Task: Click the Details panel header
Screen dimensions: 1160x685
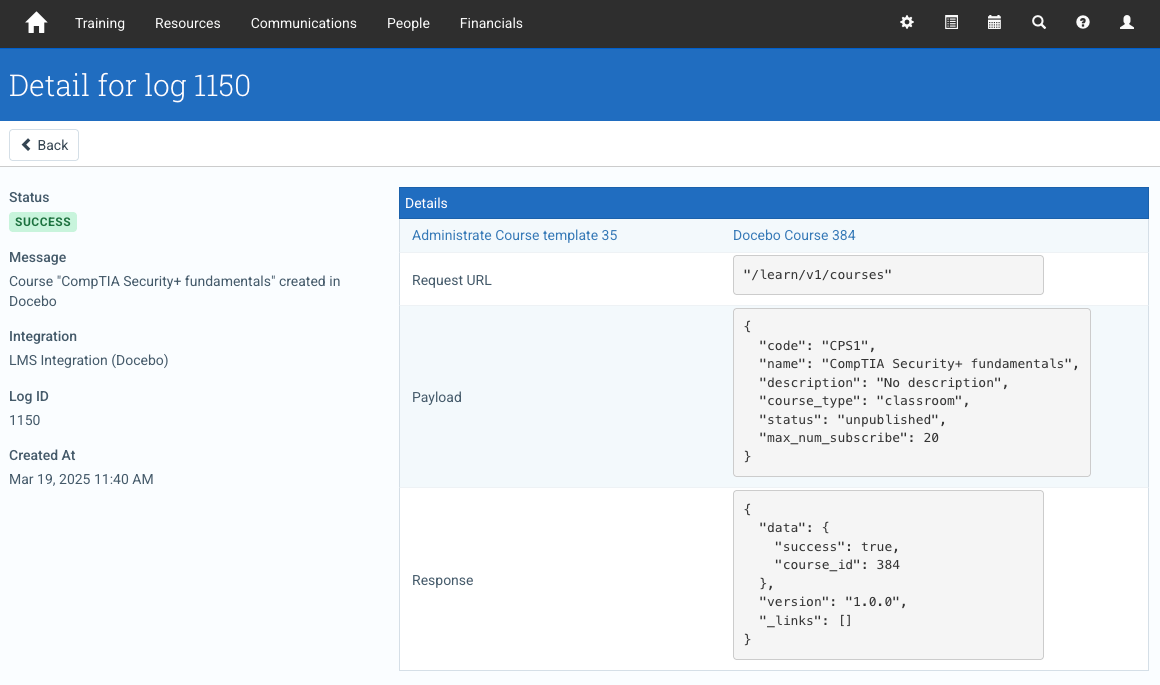Action: pyautogui.click(x=774, y=203)
